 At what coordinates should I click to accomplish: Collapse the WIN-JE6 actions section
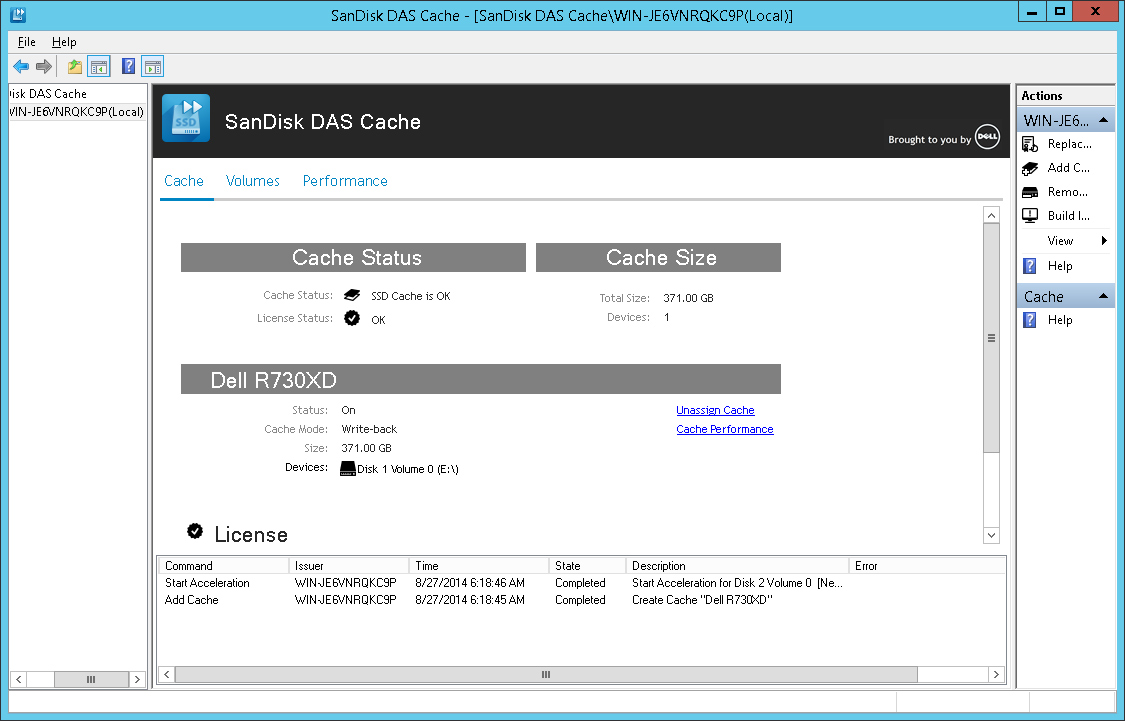[x=1103, y=120]
